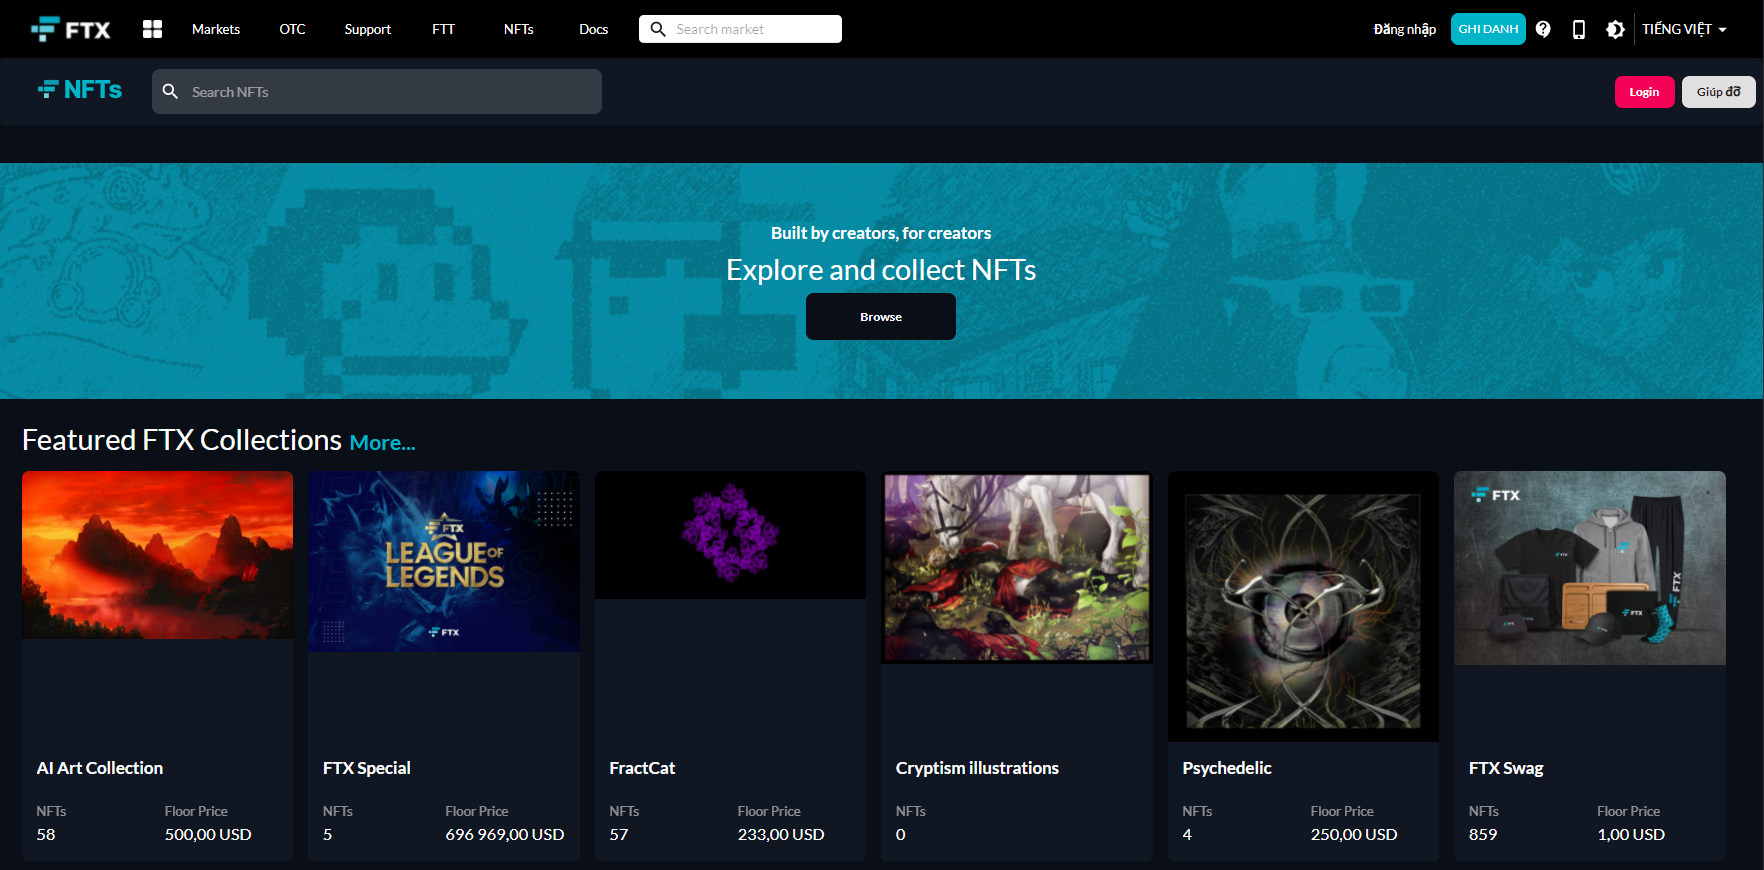
Task: Open the Psychedelic artwork thumbnail
Action: (1303, 606)
